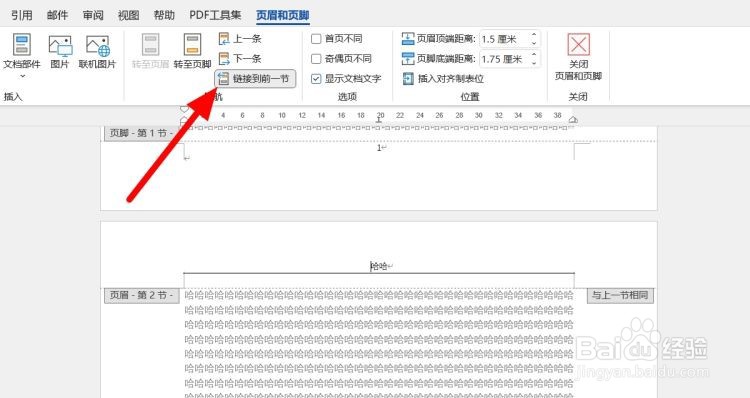The image size is (750, 398).
Task: Click the 页脚底端距离 footer distance icon
Action: (408, 59)
